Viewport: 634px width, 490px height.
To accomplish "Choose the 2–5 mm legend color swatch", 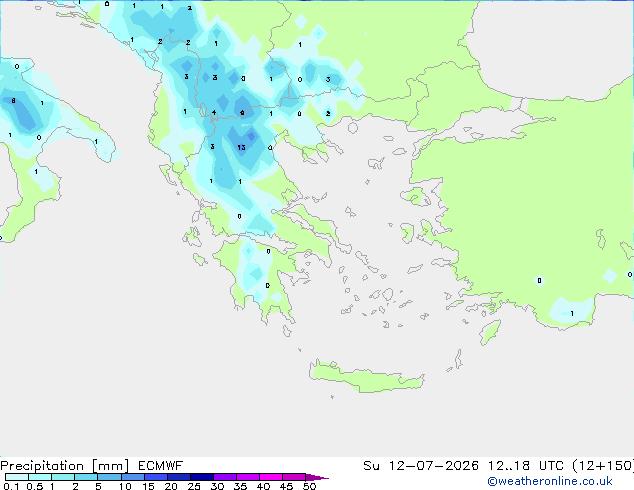I will [86, 477].
